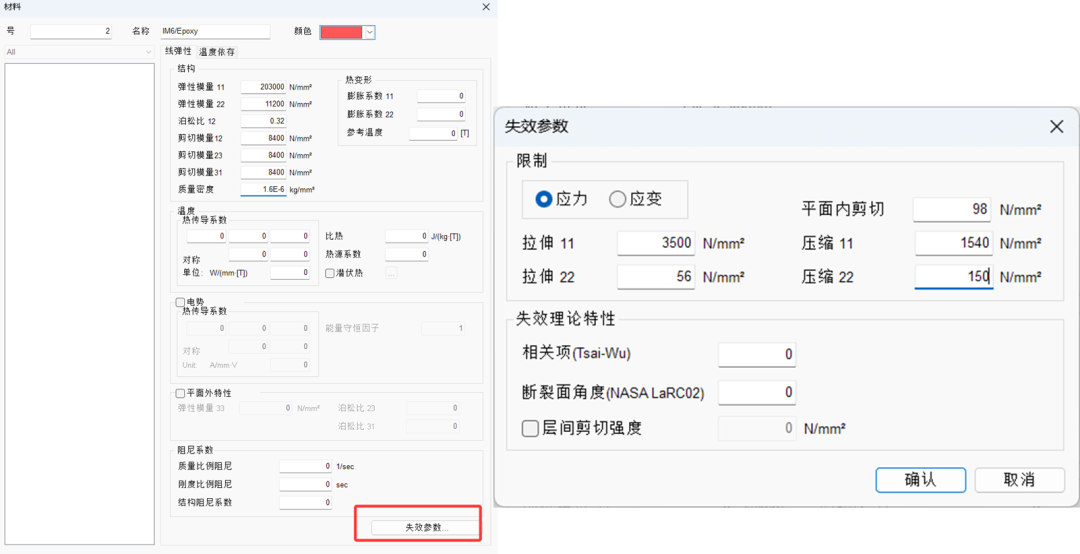Edit the 剪切模量12 value field
The width and height of the screenshot is (1080, 554).
pos(263,138)
